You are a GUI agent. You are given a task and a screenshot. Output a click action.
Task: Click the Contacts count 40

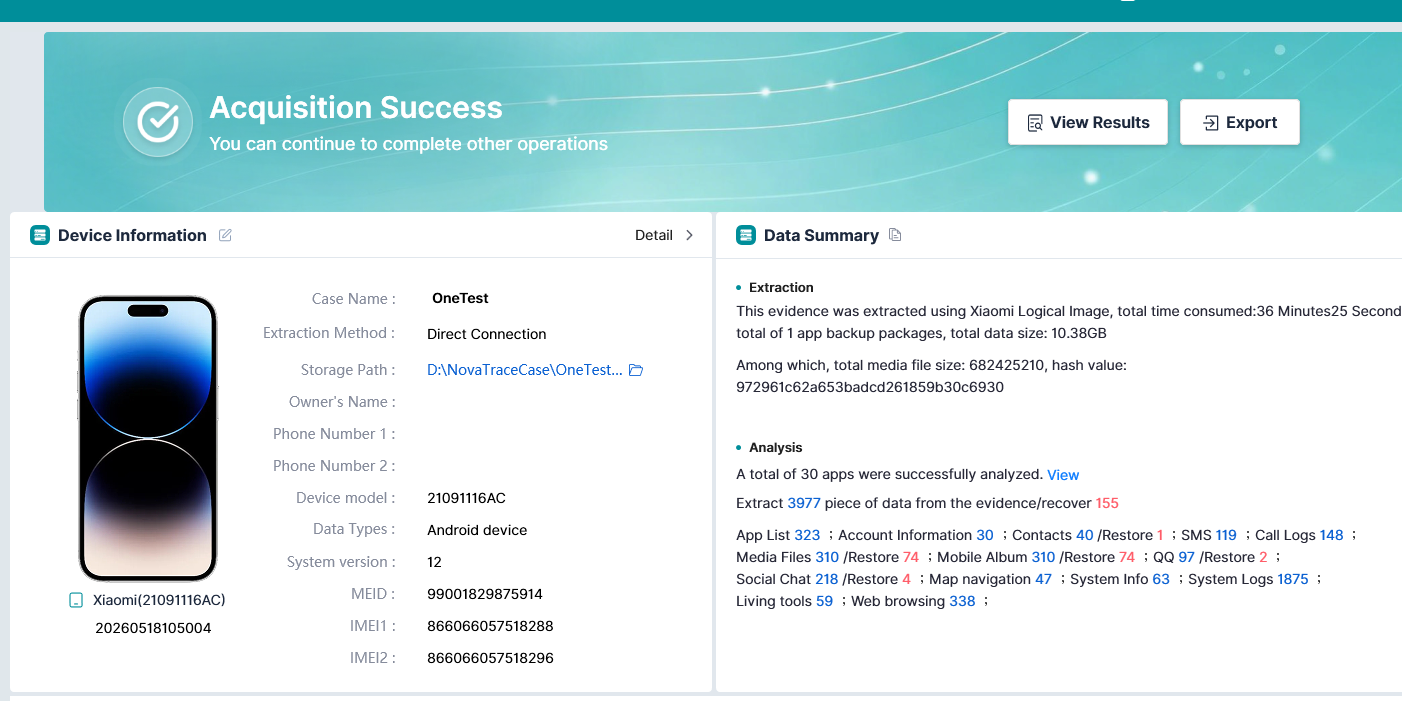1085,535
